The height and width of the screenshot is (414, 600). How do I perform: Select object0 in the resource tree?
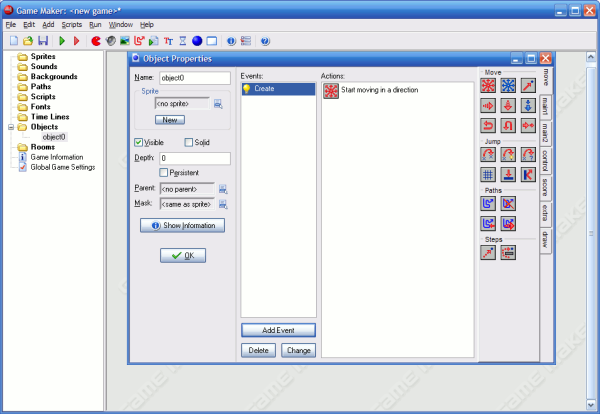(x=54, y=137)
